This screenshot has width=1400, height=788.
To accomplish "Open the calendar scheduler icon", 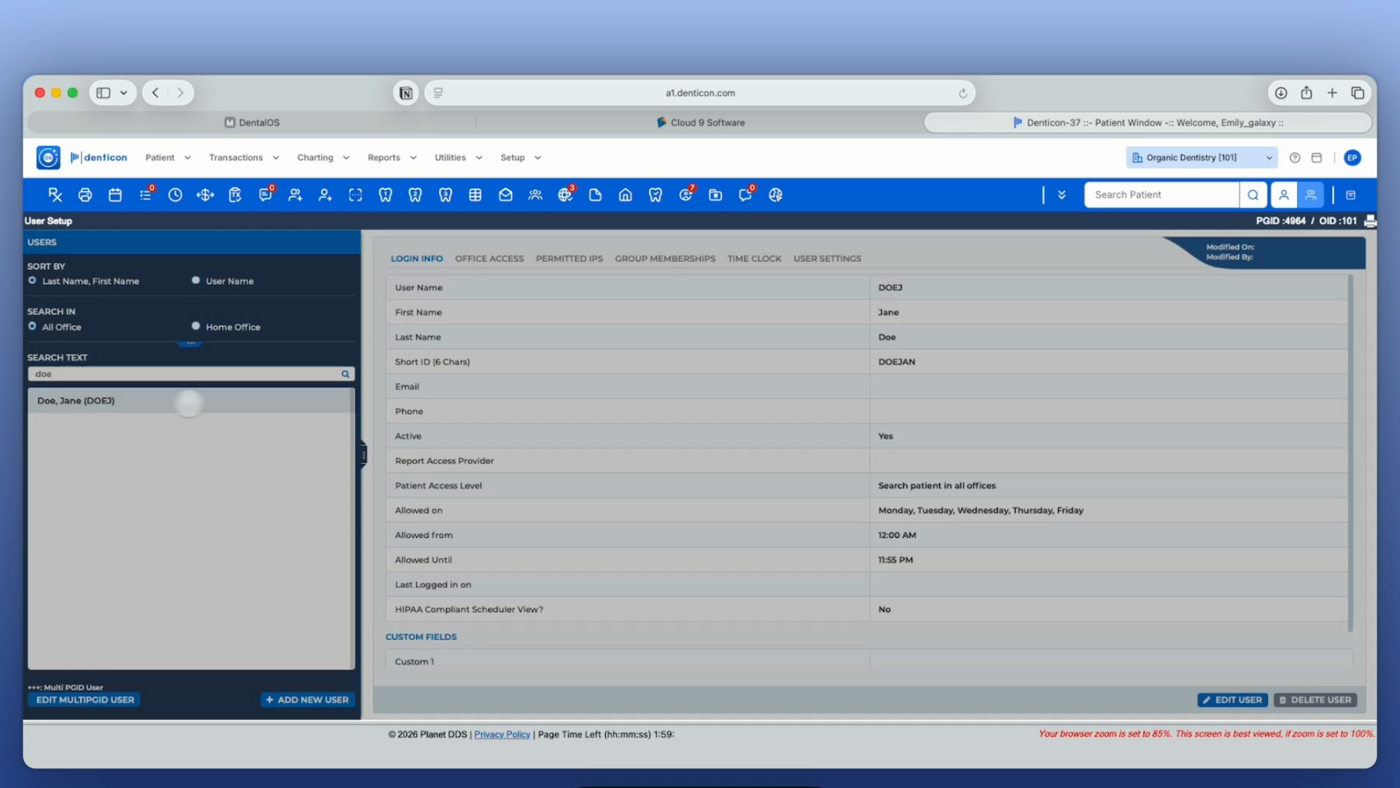I will [x=115, y=195].
